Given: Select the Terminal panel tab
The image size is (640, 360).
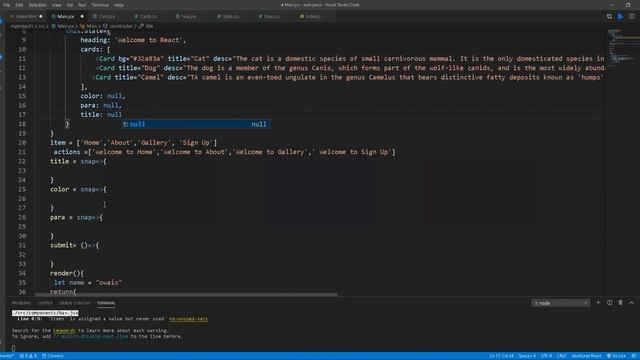Looking at the screenshot, I should pyautogui.click(x=106, y=303).
